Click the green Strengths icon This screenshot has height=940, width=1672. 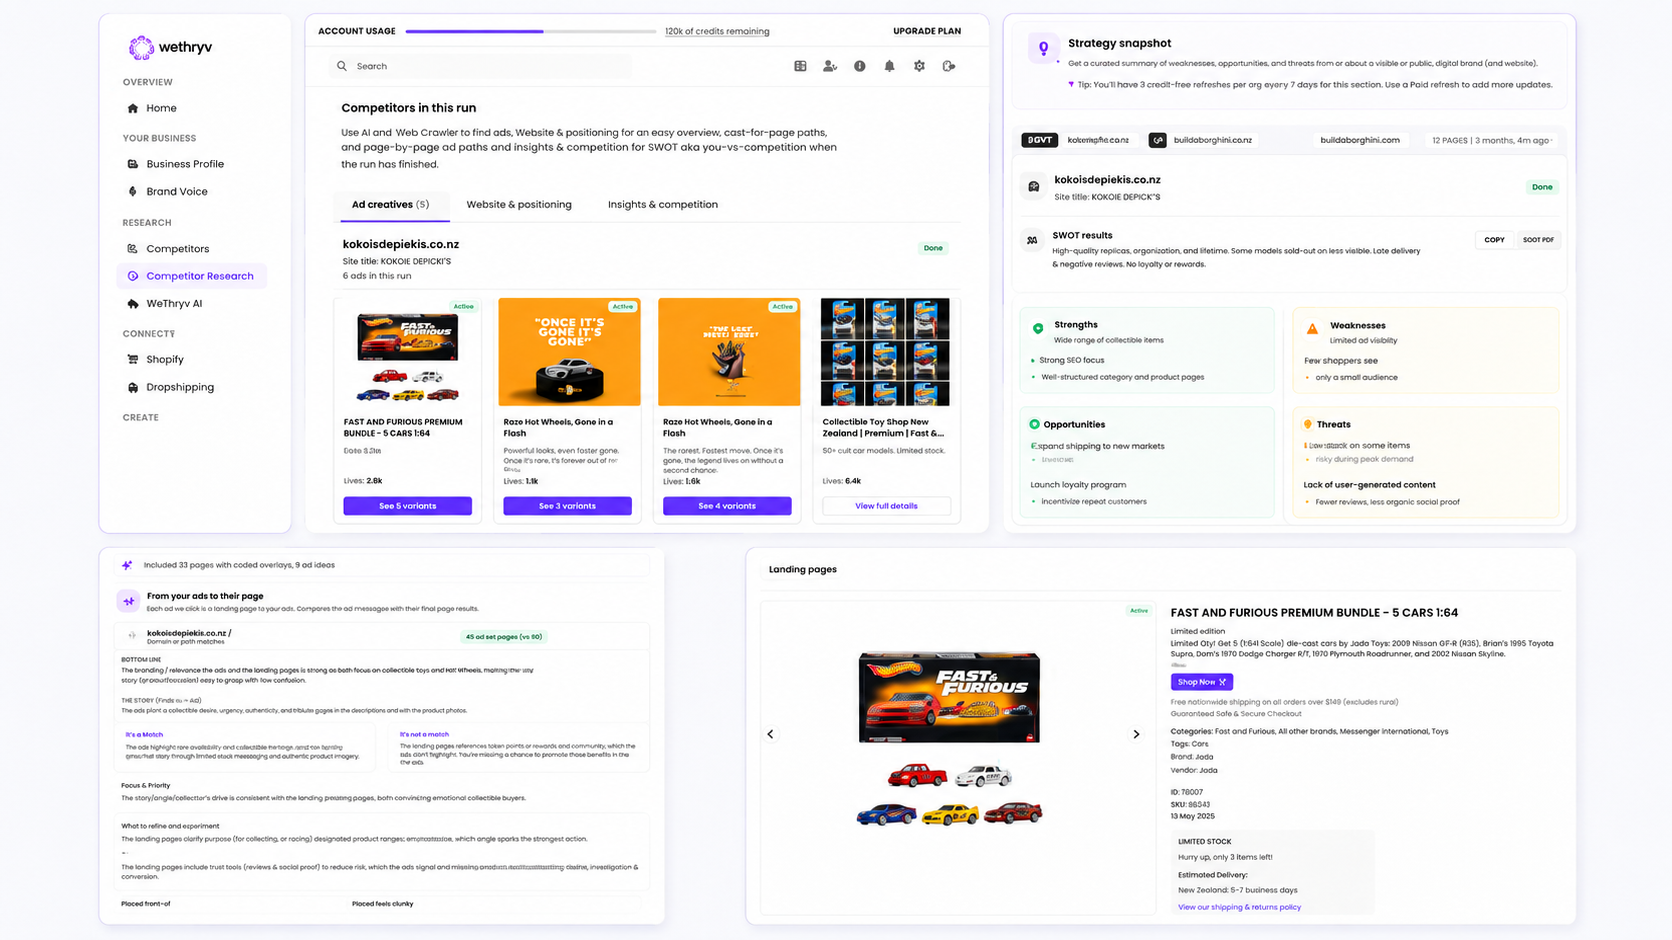pyautogui.click(x=1038, y=327)
